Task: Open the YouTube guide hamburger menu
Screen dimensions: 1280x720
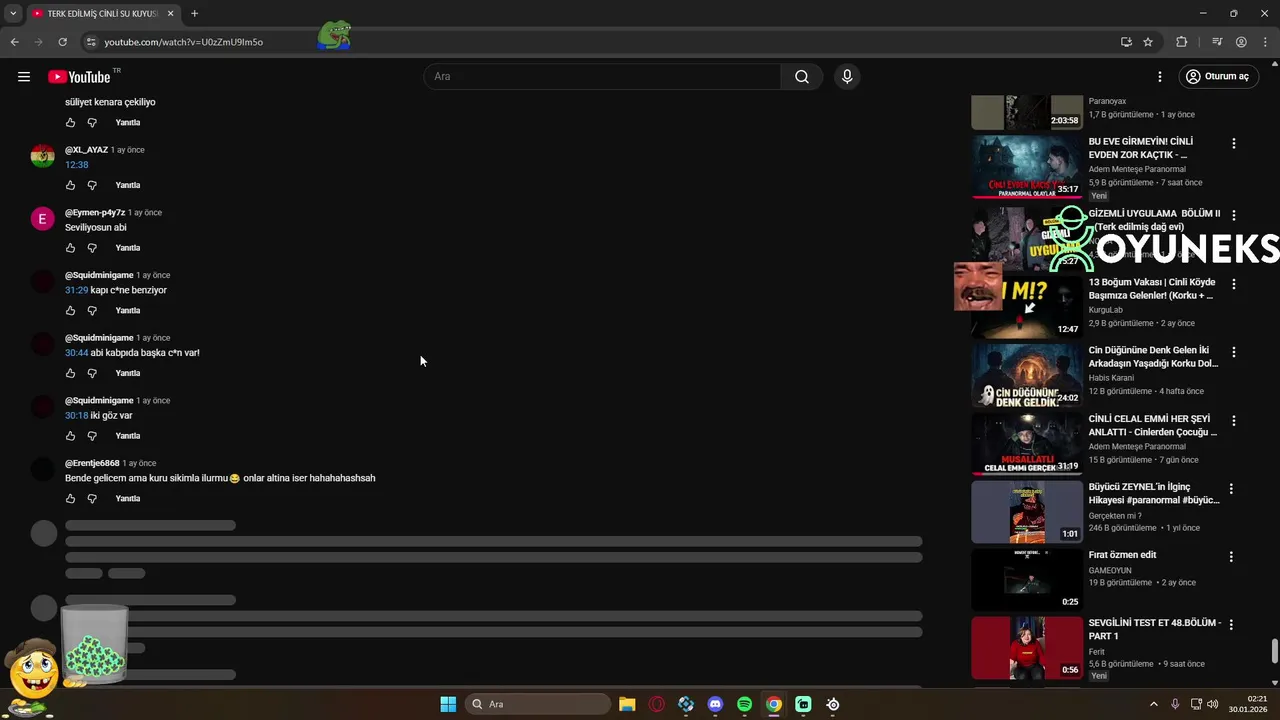Action: (24, 77)
